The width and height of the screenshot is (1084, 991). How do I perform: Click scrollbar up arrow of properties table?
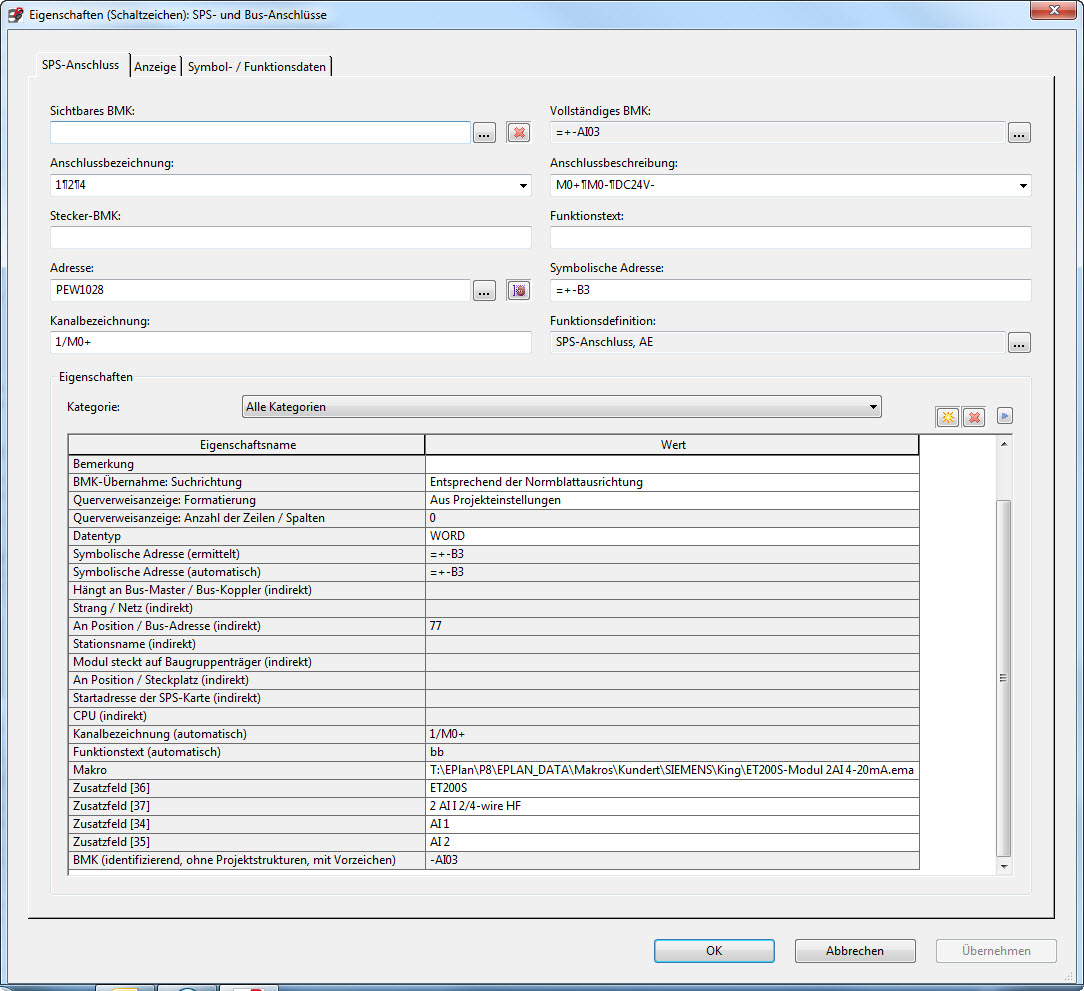coord(1004,444)
